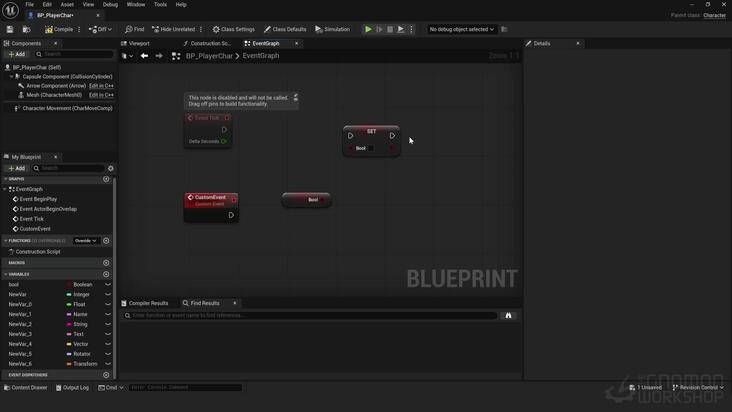Open the Compile options three-dot menu

pyautogui.click(x=79, y=29)
